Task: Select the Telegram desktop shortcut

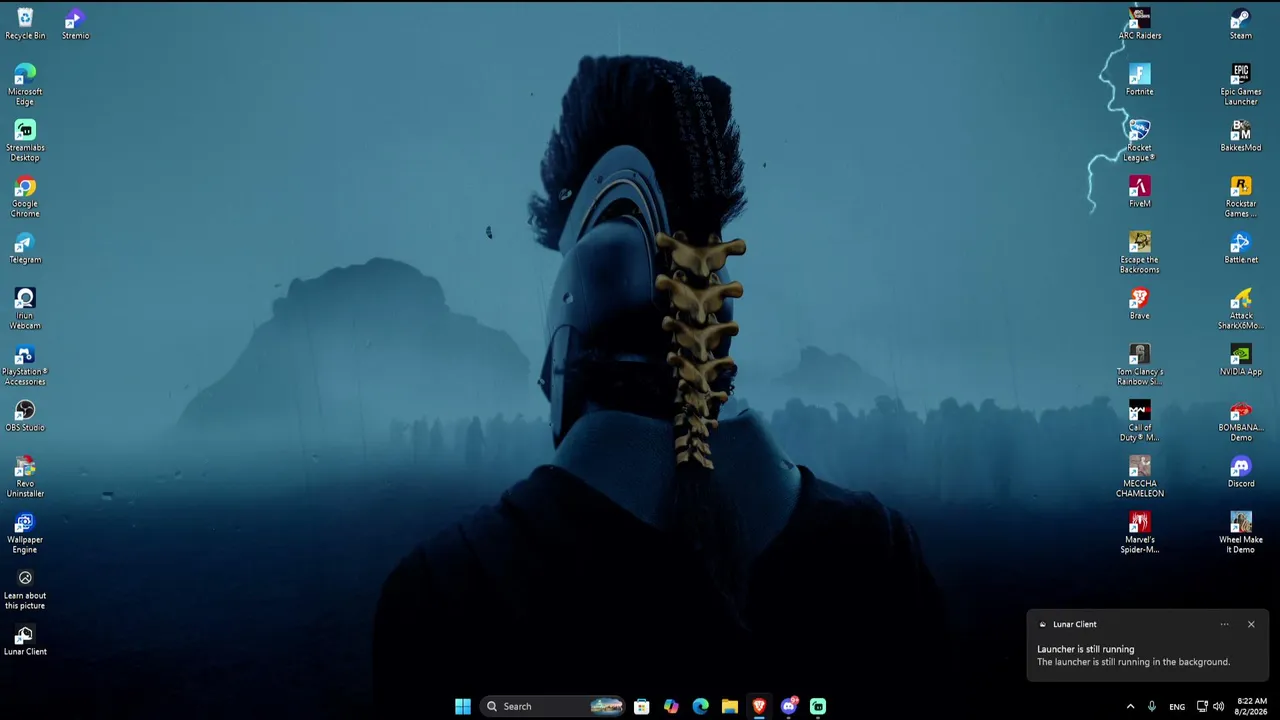Action: (25, 248)
